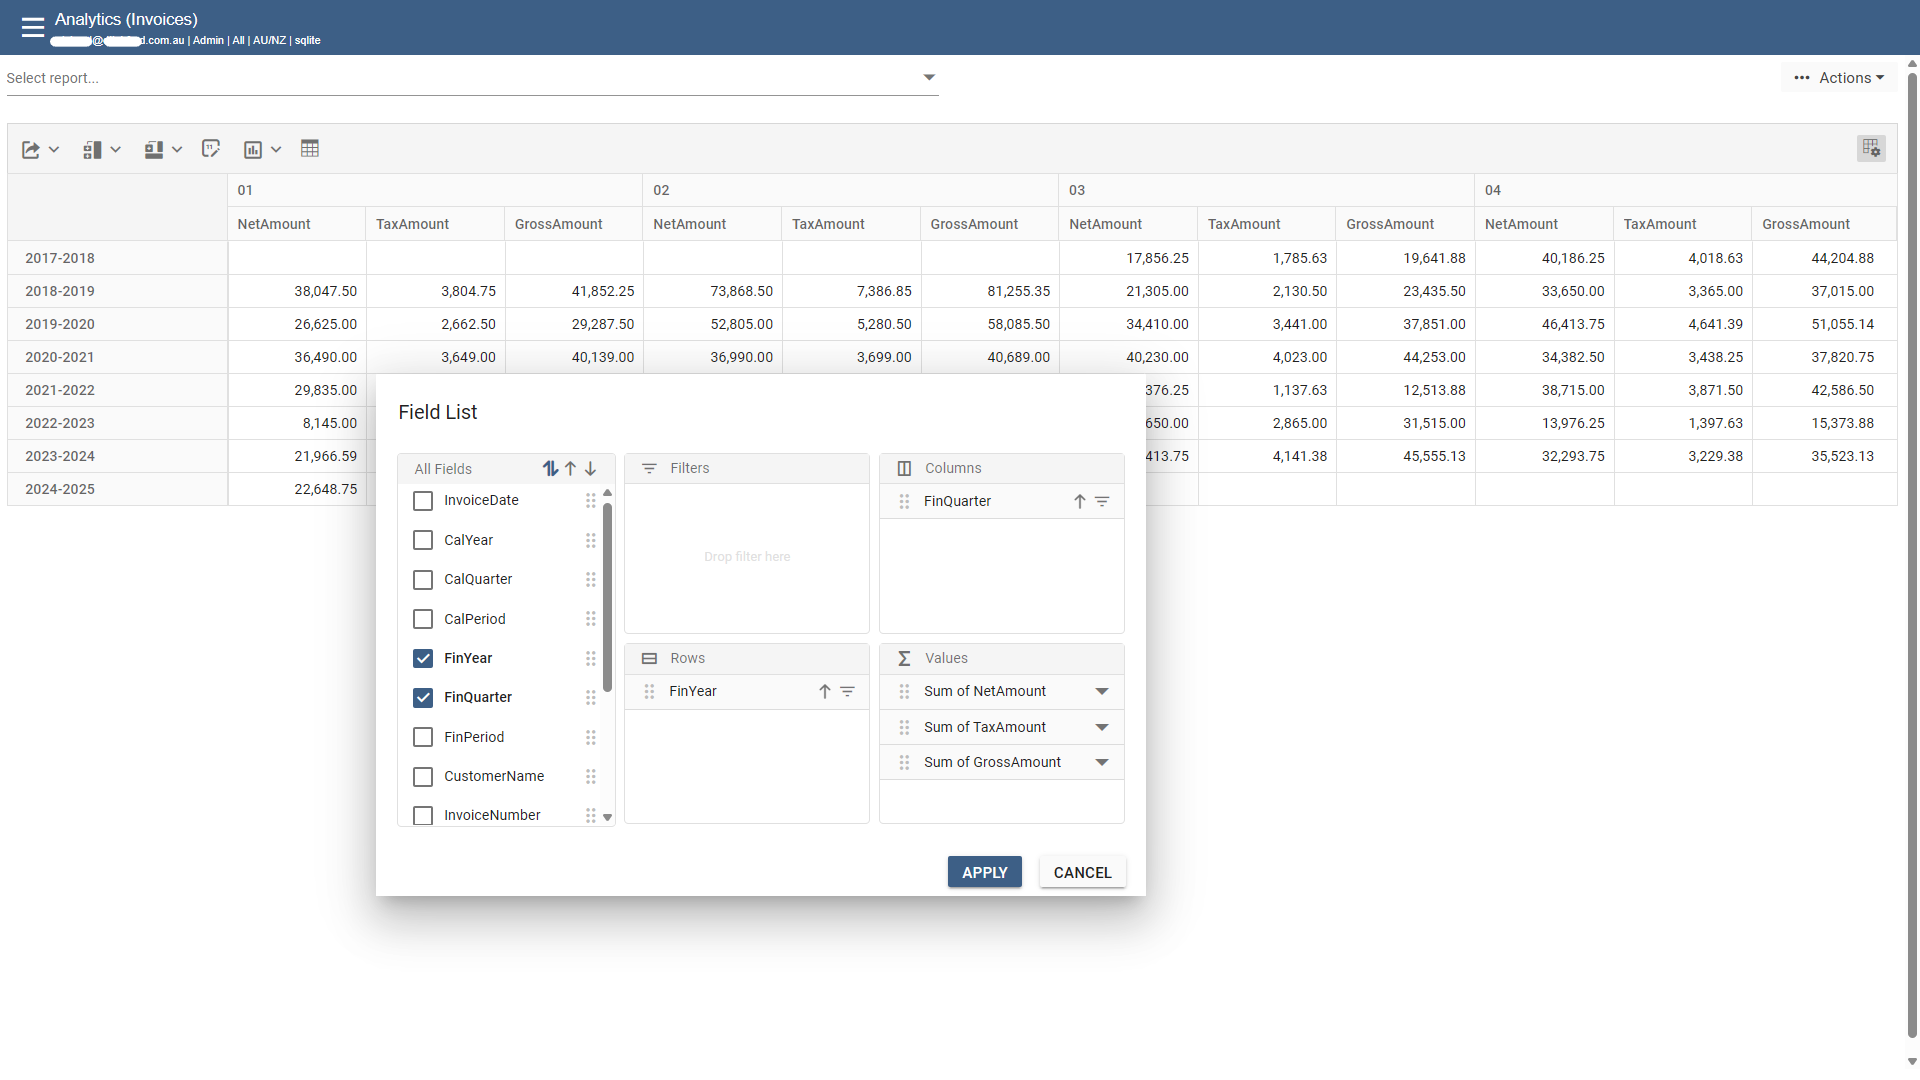Image resolution: width=1920 pixels, height=1080 pixels.
Task: Click the export toolbar icon
Action: (31, 149)
